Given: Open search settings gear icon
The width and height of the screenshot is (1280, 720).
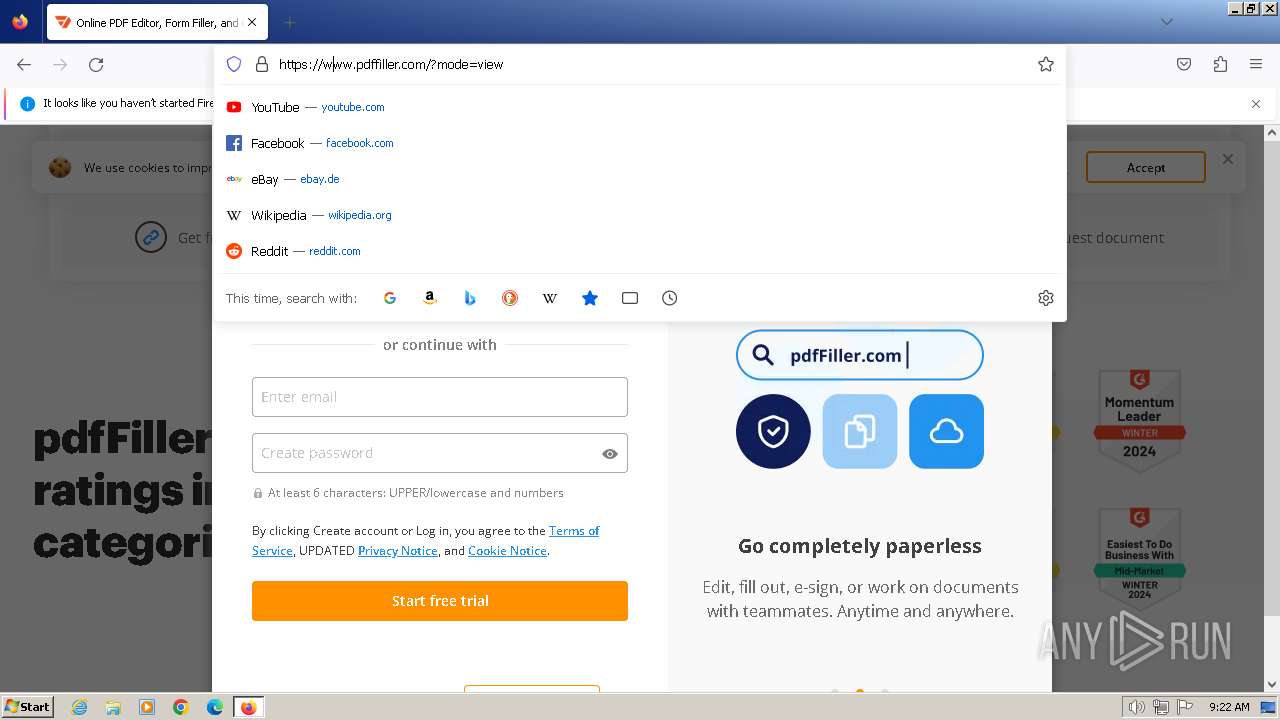Looking at the screenshot, I should (x=1046, y=298).
